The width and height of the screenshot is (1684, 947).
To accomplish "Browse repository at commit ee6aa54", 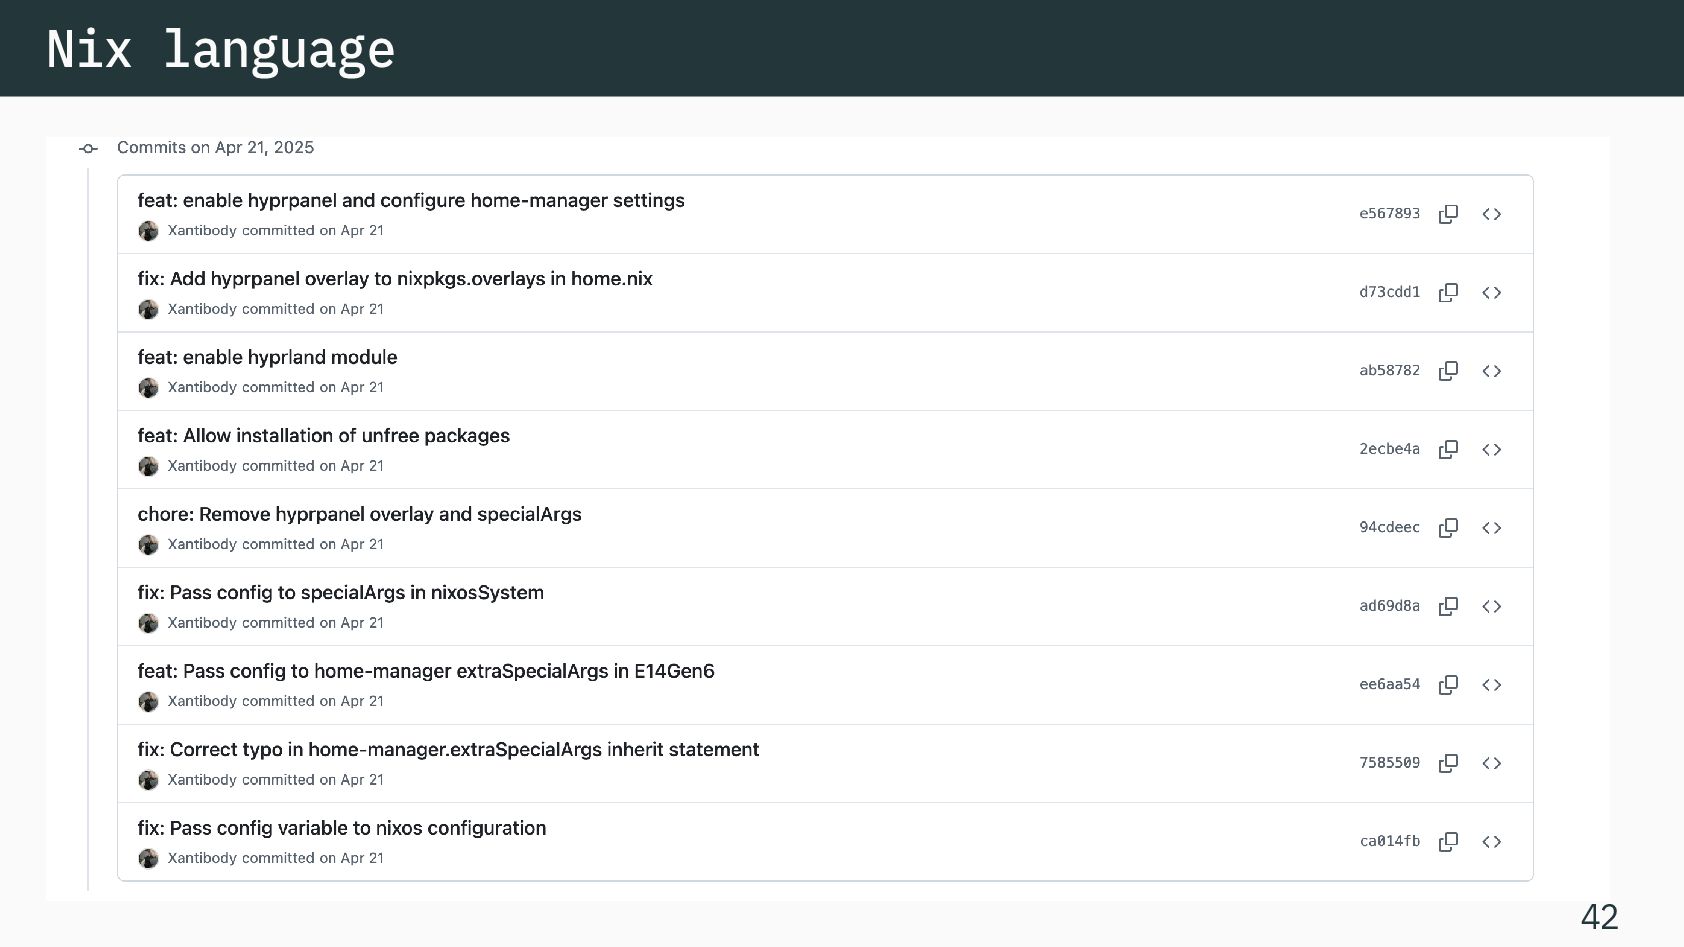I will coord(1492,685).
